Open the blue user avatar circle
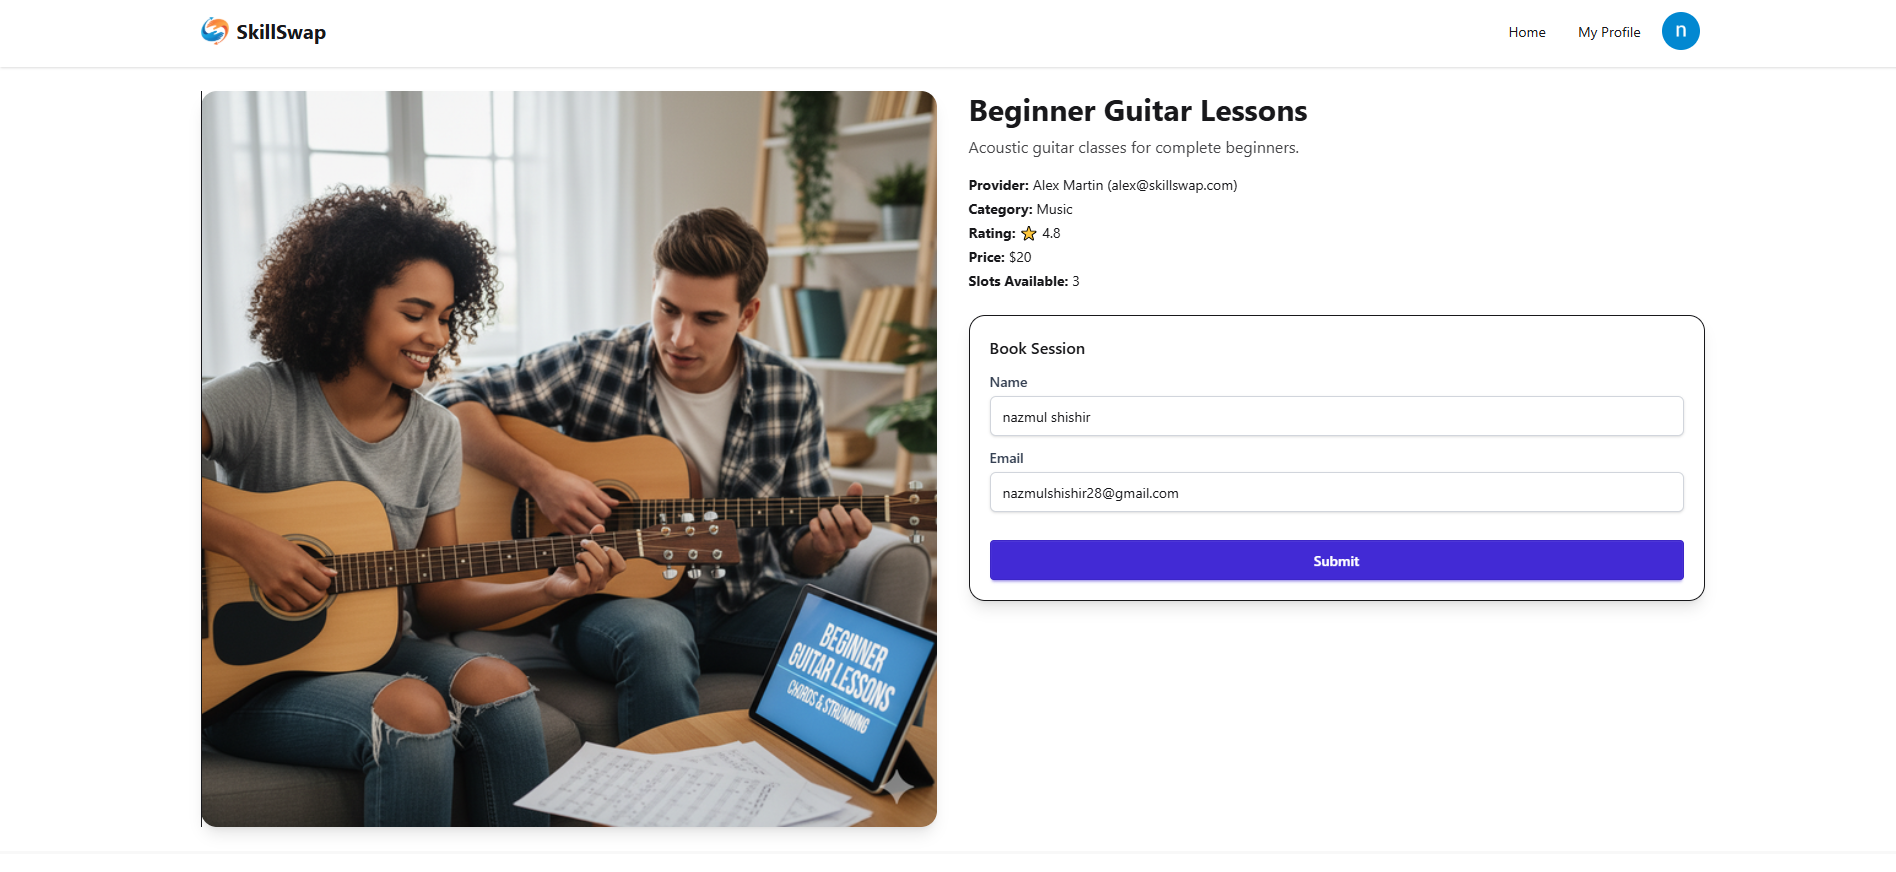1896x872 pixels. coord(1680,31)
